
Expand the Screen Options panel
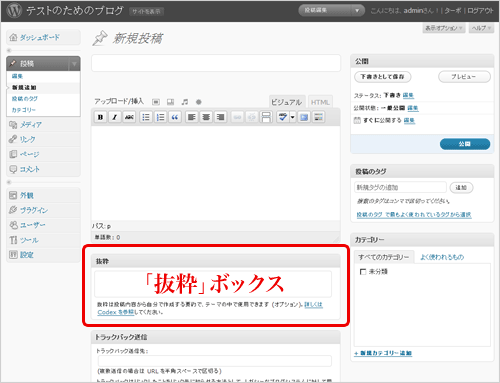pyautogui.click(x=444, y=28)
